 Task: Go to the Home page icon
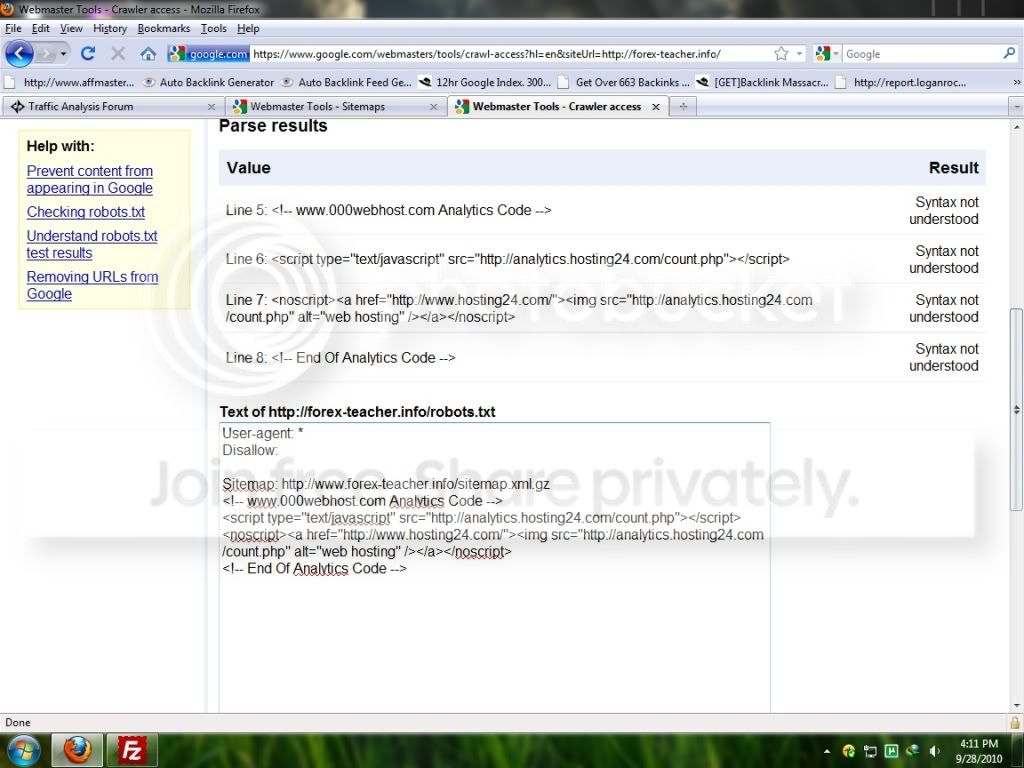[x=148, y=54]
